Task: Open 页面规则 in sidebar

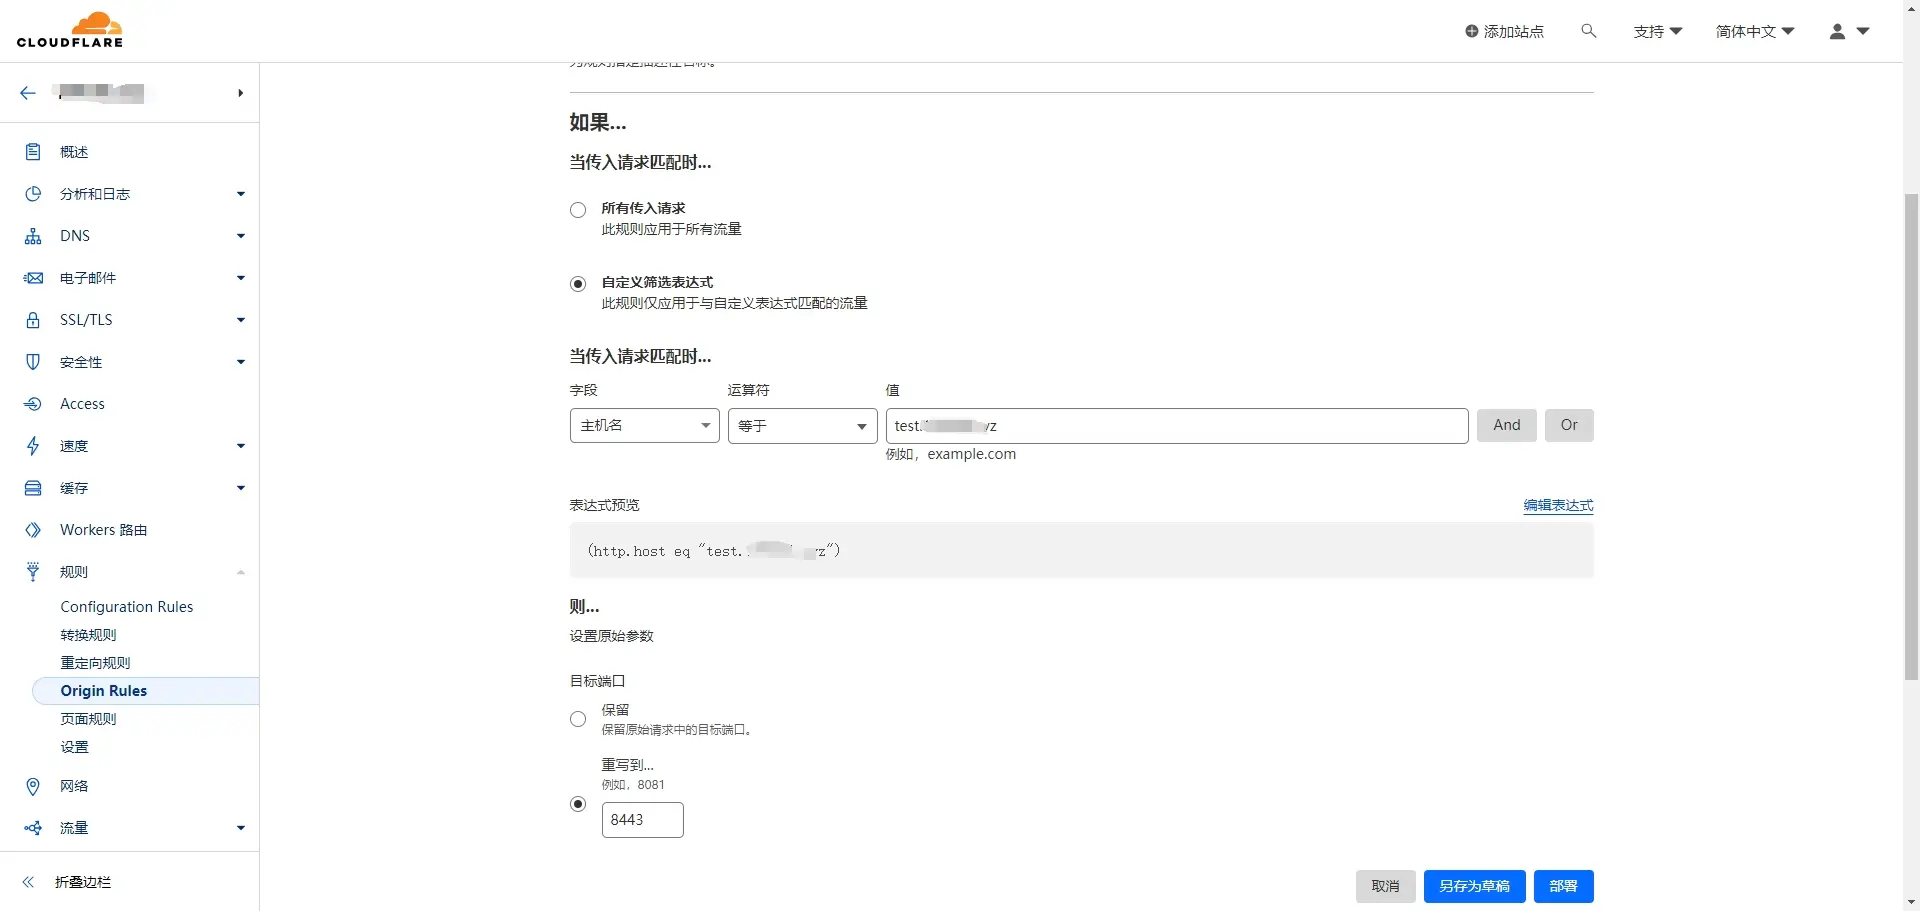Action: point(88,719)
